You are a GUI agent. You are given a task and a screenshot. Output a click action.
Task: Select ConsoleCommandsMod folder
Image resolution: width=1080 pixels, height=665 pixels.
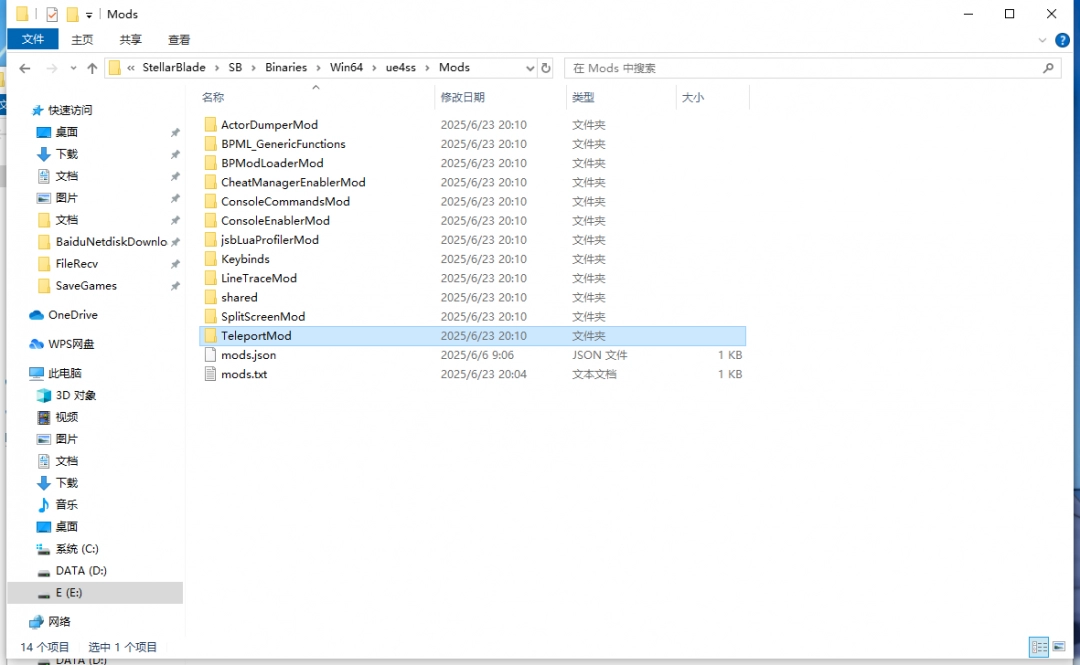(285, 202)
